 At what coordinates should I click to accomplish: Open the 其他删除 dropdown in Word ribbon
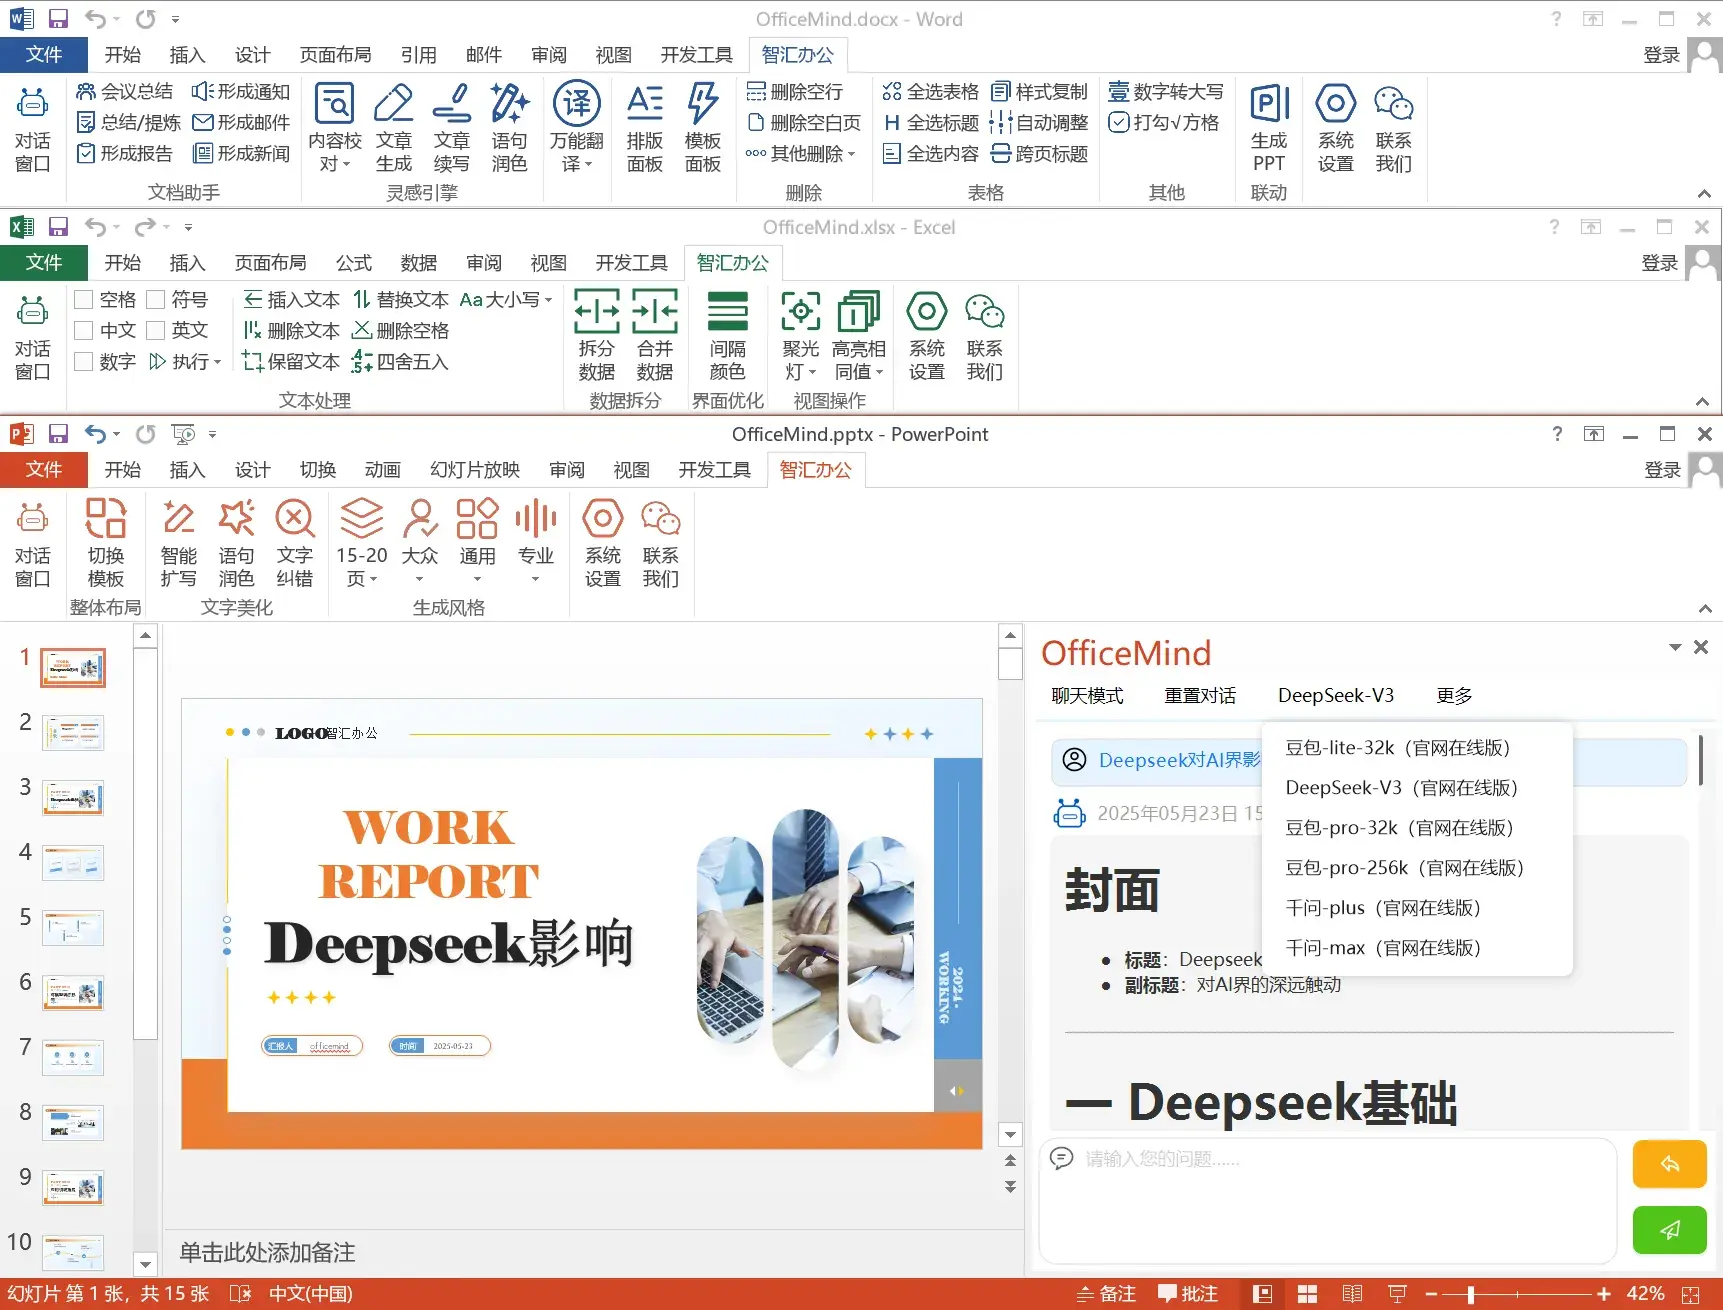(804, 153)
